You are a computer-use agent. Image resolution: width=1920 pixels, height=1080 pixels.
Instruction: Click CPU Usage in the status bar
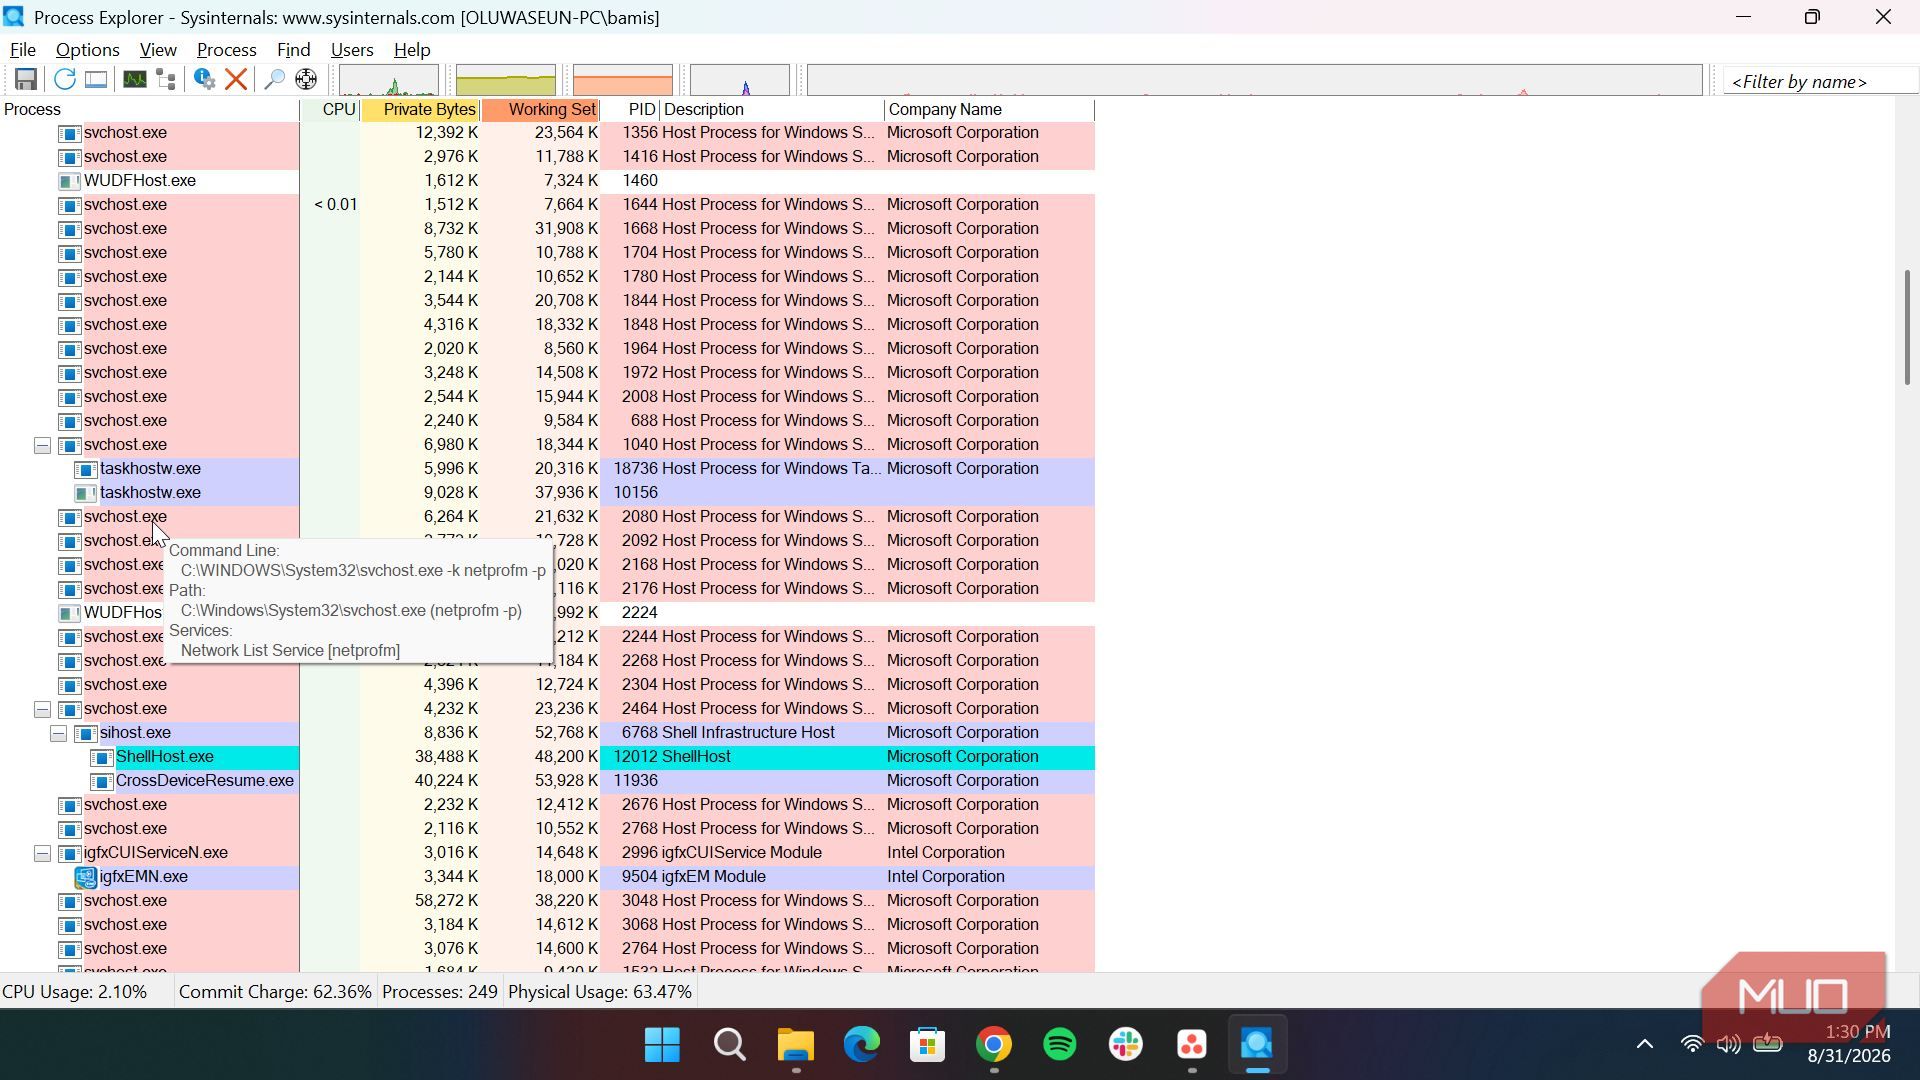tap(75, 992)
